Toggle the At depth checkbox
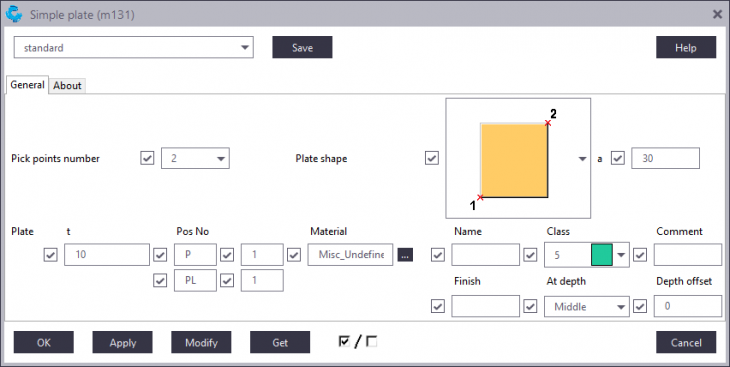The height and width of the screenshot is (367, 730). coord(530,306)
